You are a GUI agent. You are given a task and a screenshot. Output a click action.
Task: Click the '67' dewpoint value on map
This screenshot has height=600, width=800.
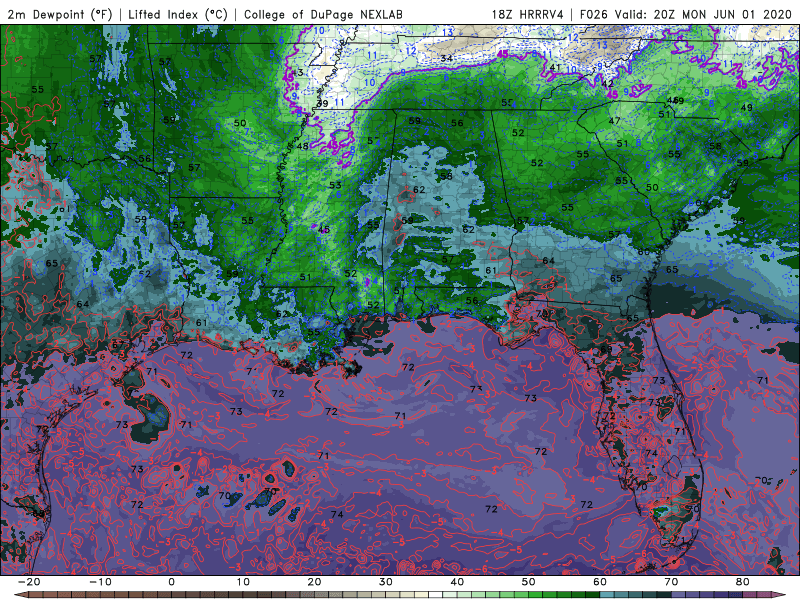pos(118,344)
